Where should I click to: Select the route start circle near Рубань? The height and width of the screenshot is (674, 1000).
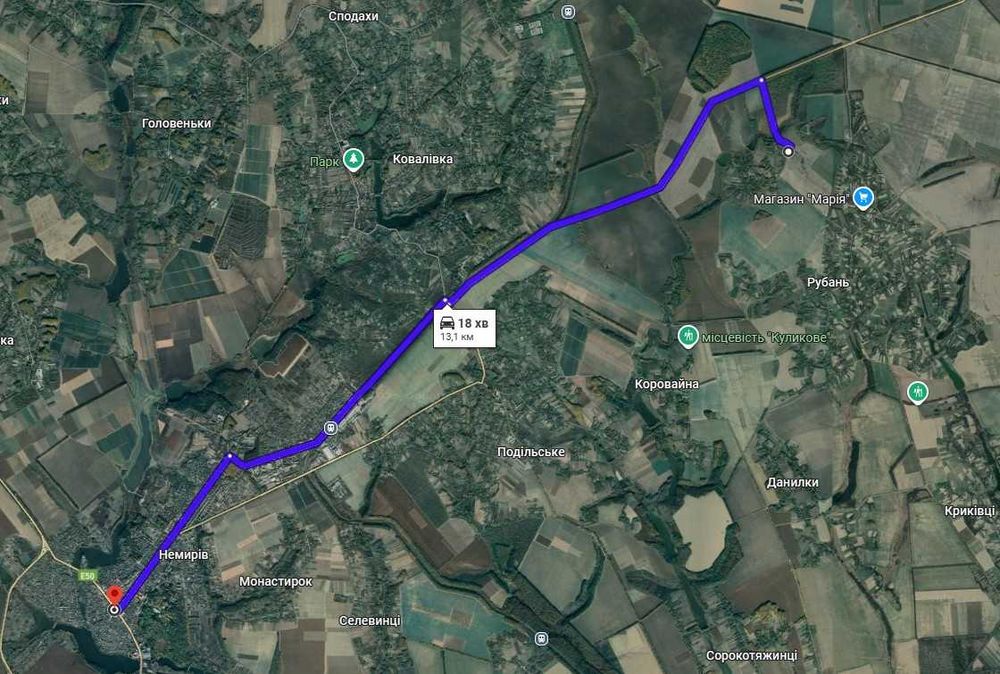pos(789,152)
